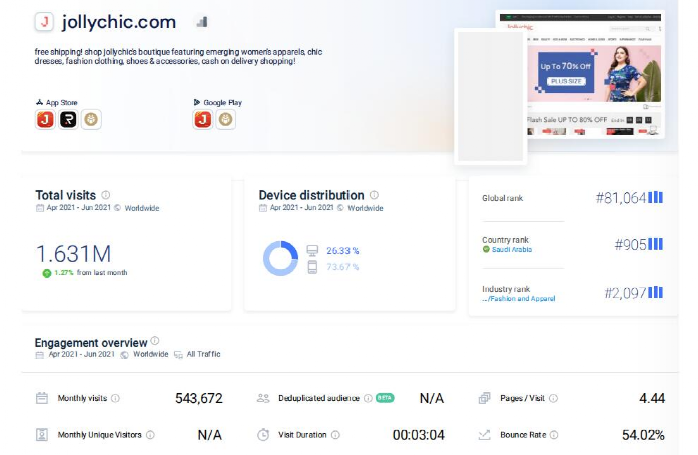The width and height of the screenshot is (698, 455).
Task: Click the info icon next to Bounce Rate
Action: tap(554, 435)
